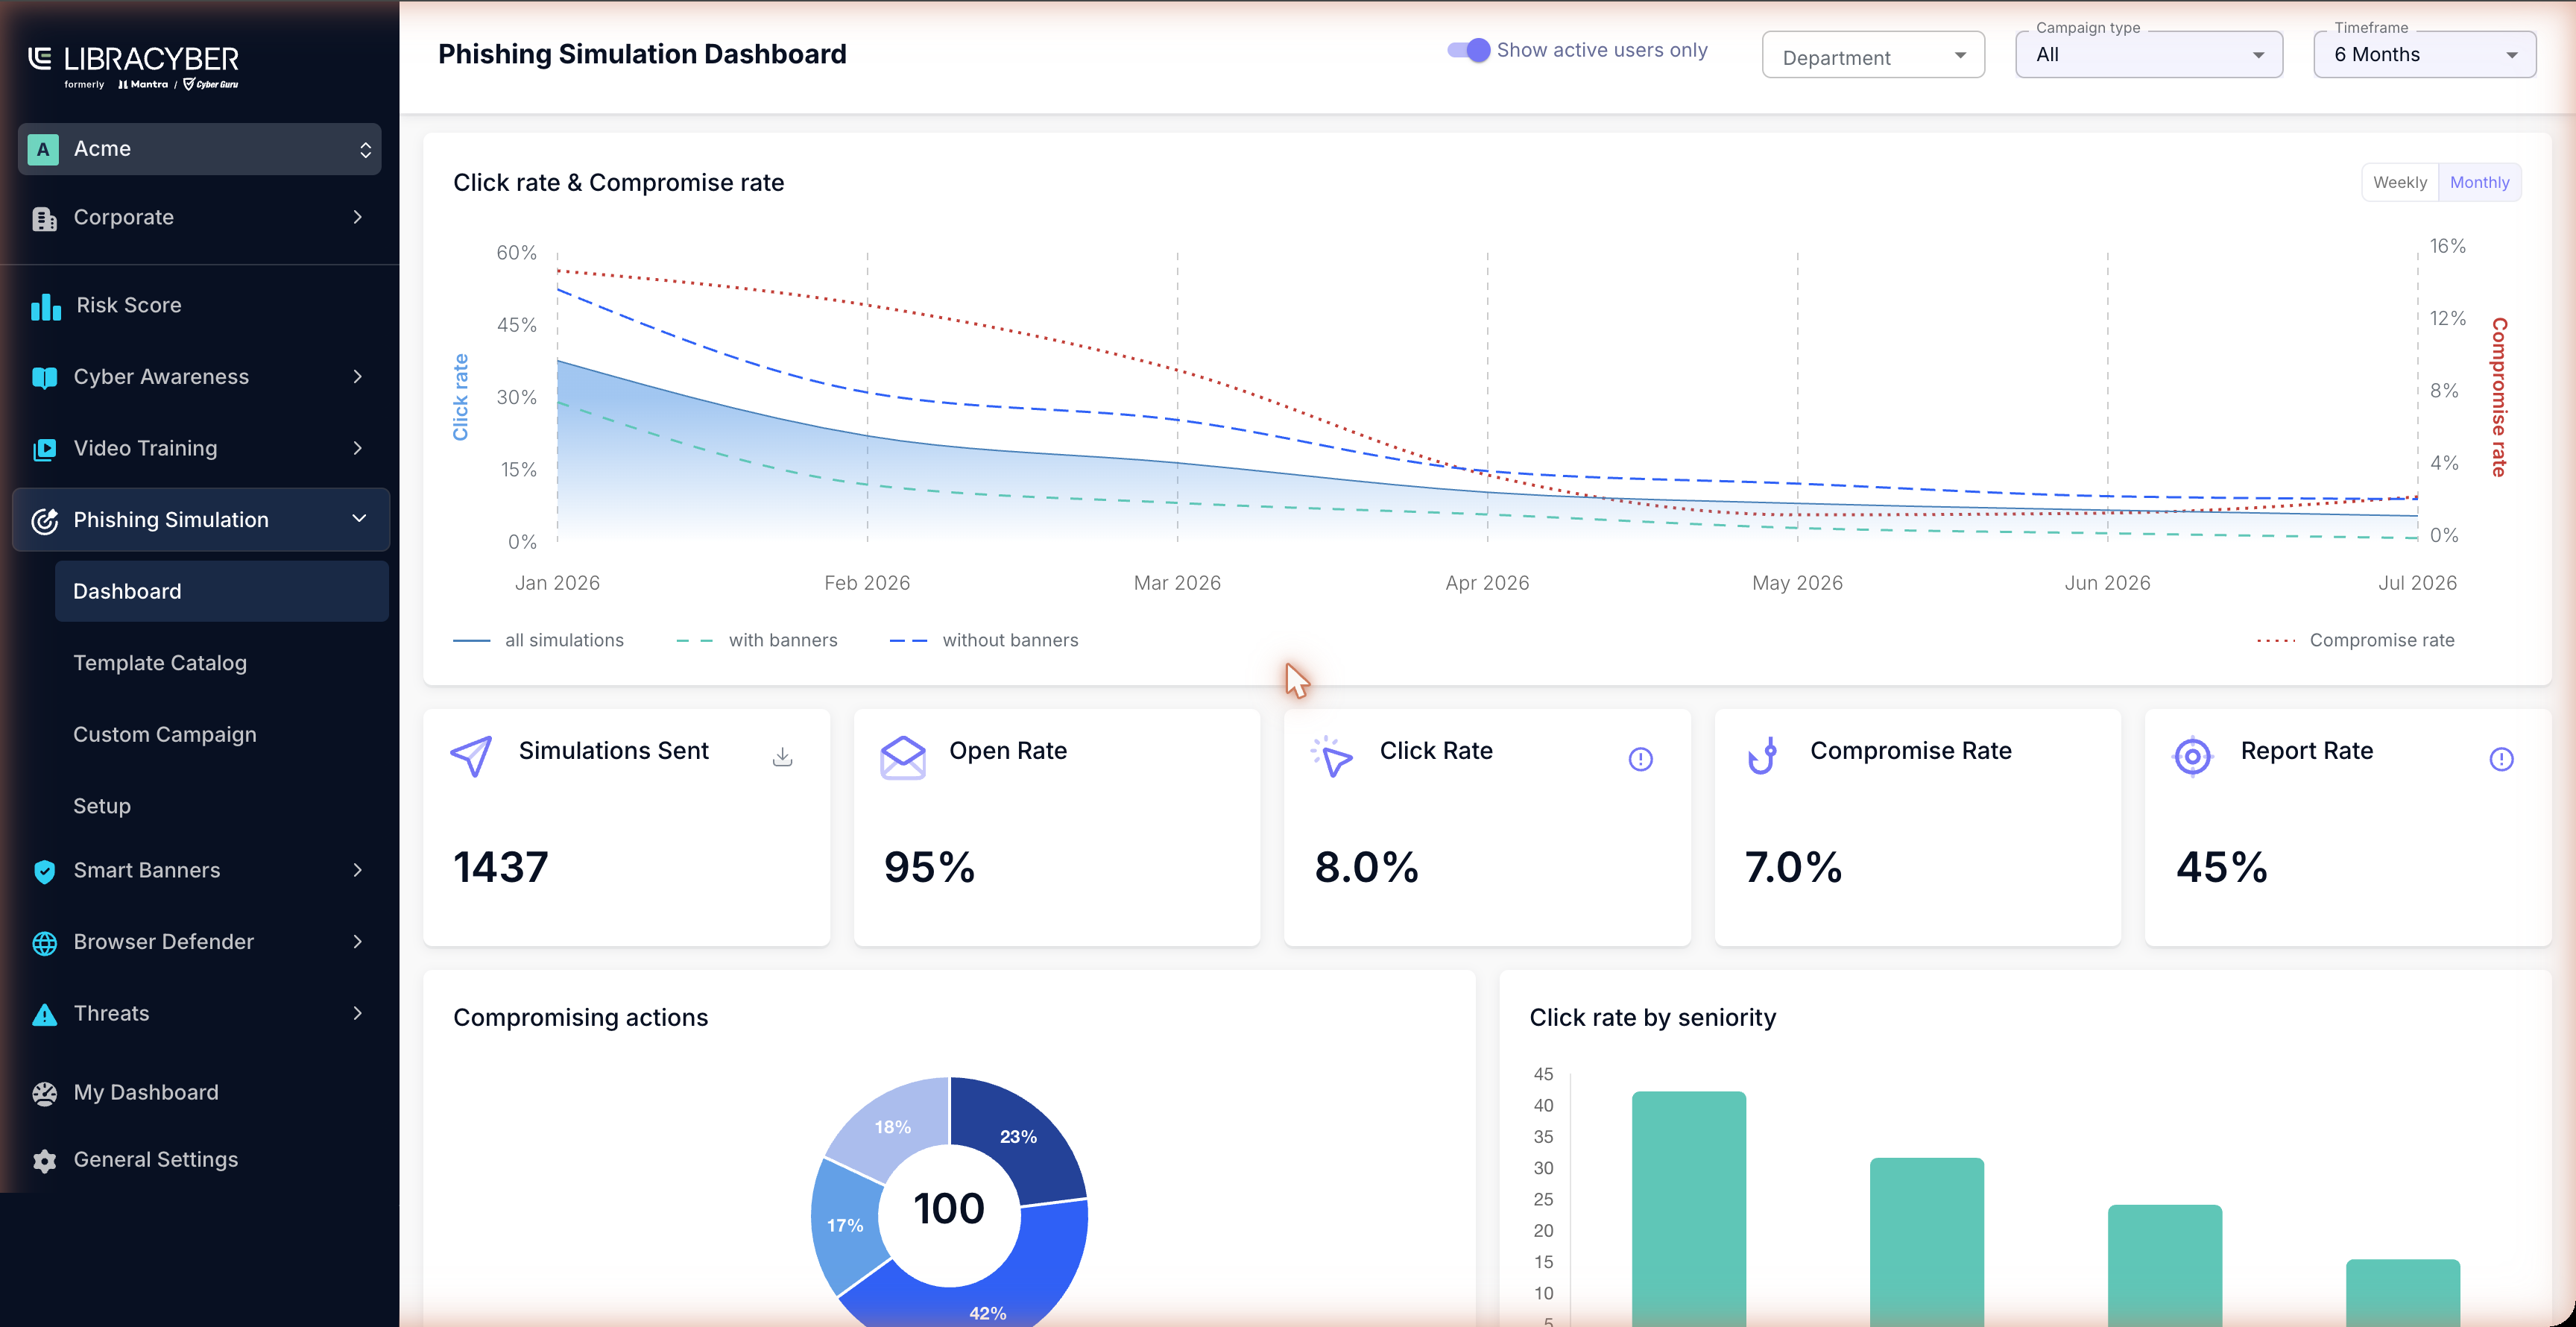This screenshot has height=1327, width=2576.
Task: Toggle Show active users only switch
Action: point(1469,50)
